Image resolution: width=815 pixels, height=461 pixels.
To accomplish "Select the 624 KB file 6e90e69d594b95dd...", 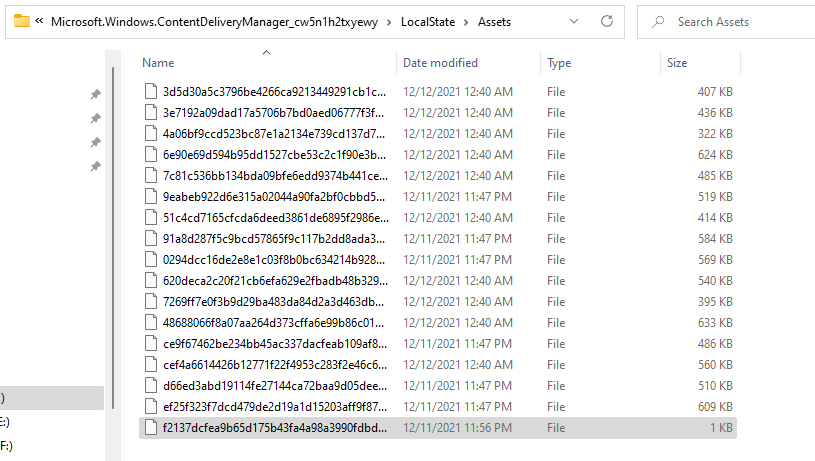I will [438, 155].
